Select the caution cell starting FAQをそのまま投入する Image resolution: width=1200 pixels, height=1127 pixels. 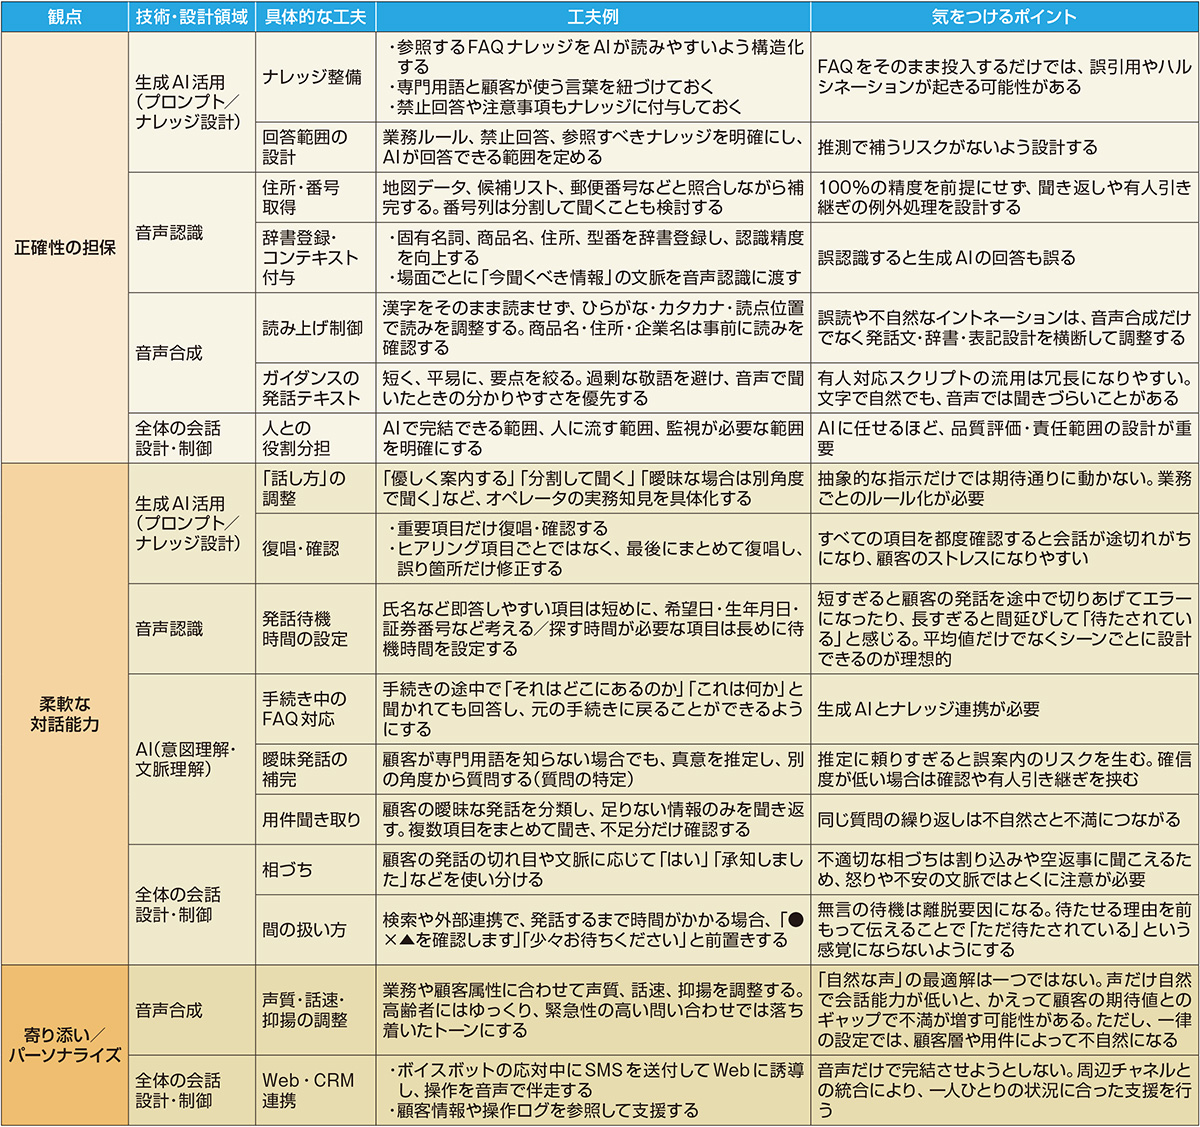1004,77
